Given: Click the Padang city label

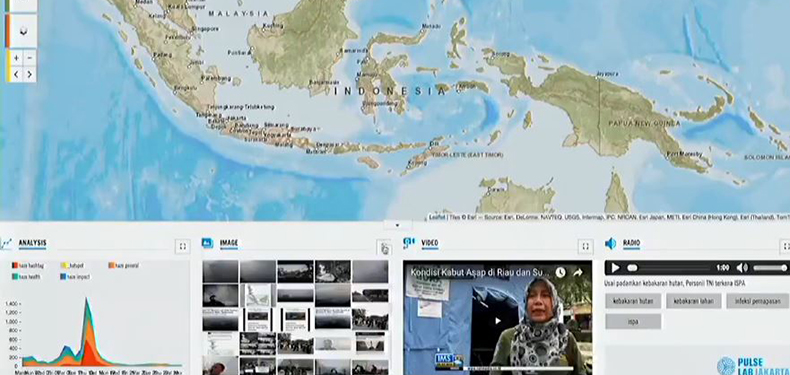Looking at the screenshot, I should (163, 54).
